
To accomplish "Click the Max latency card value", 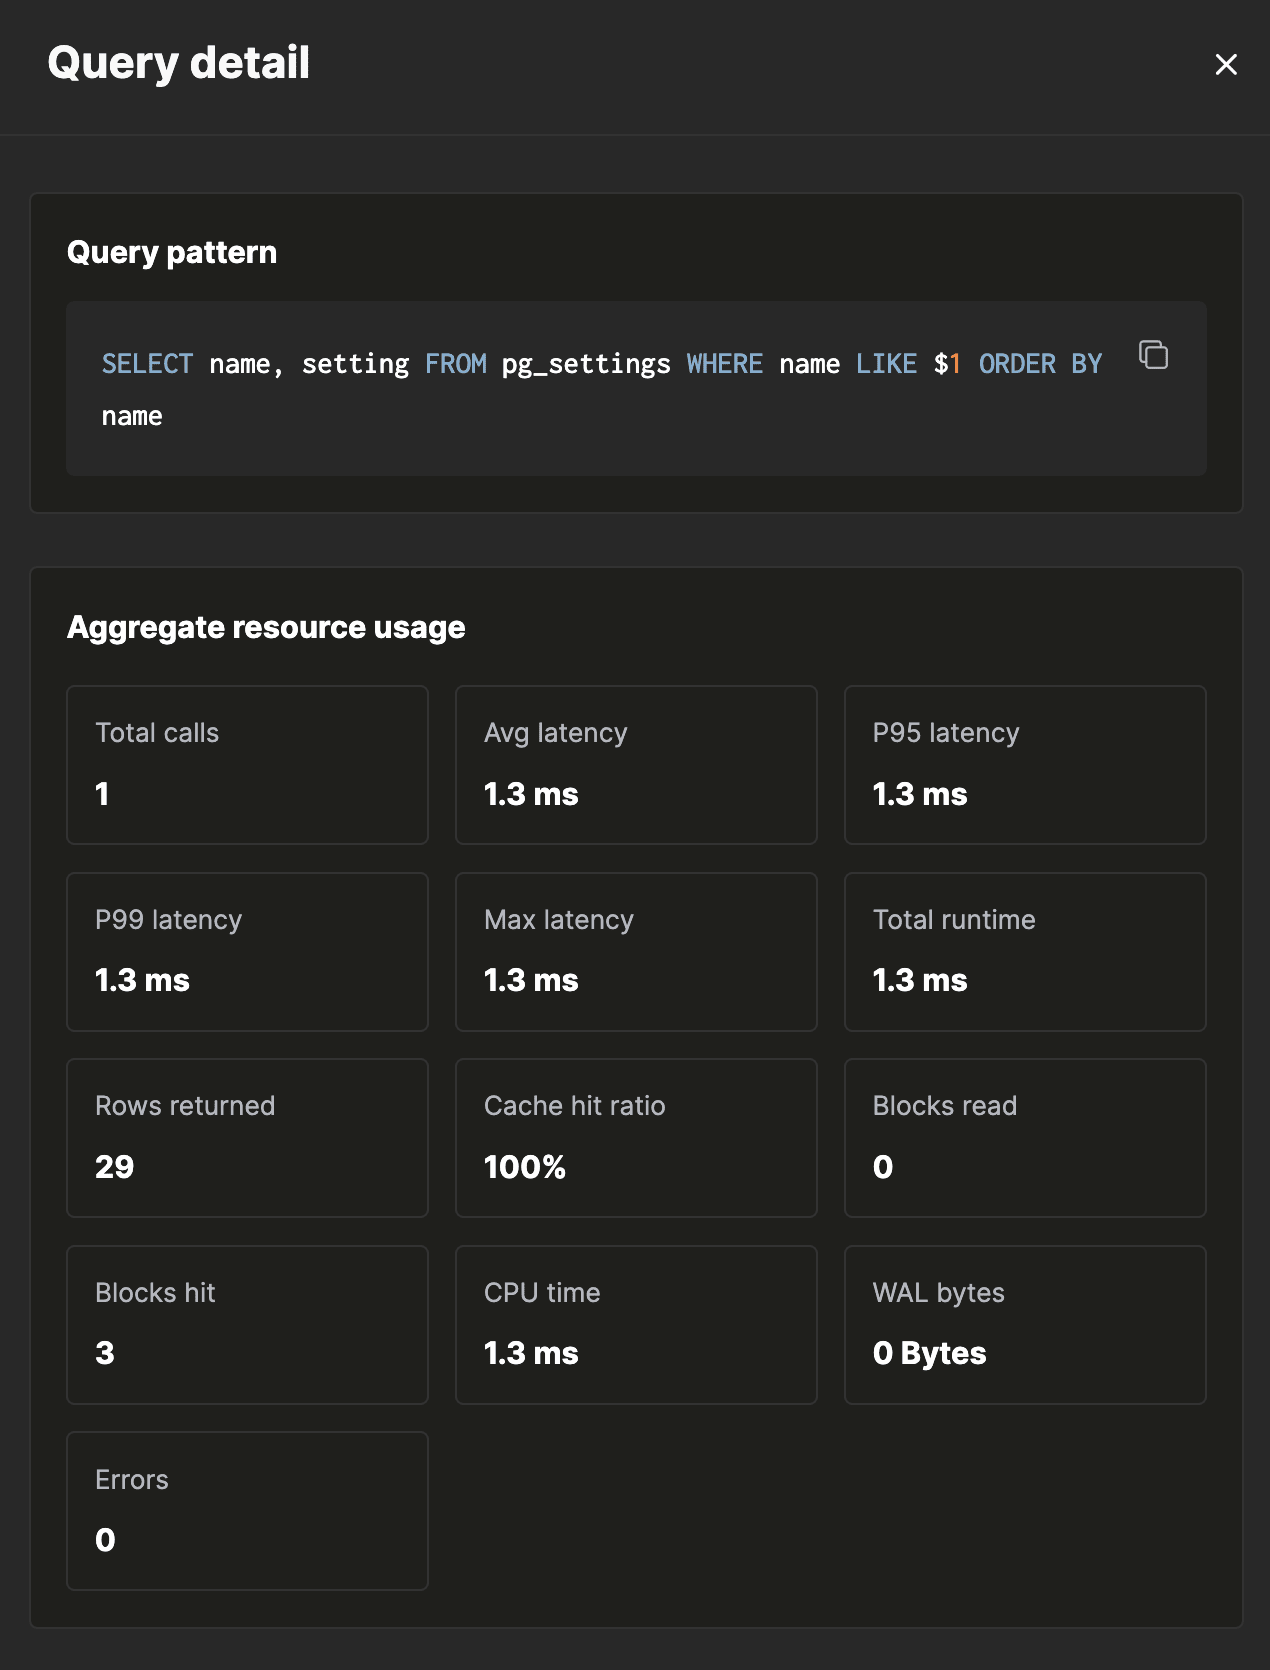I will tap(531, 980).
